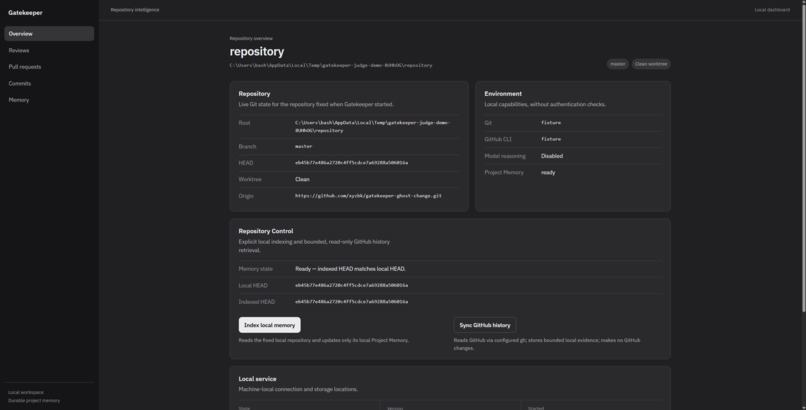Viewport: 806px width, 410px height.
Task: Click the Root path value
Action: pos(373,126)
